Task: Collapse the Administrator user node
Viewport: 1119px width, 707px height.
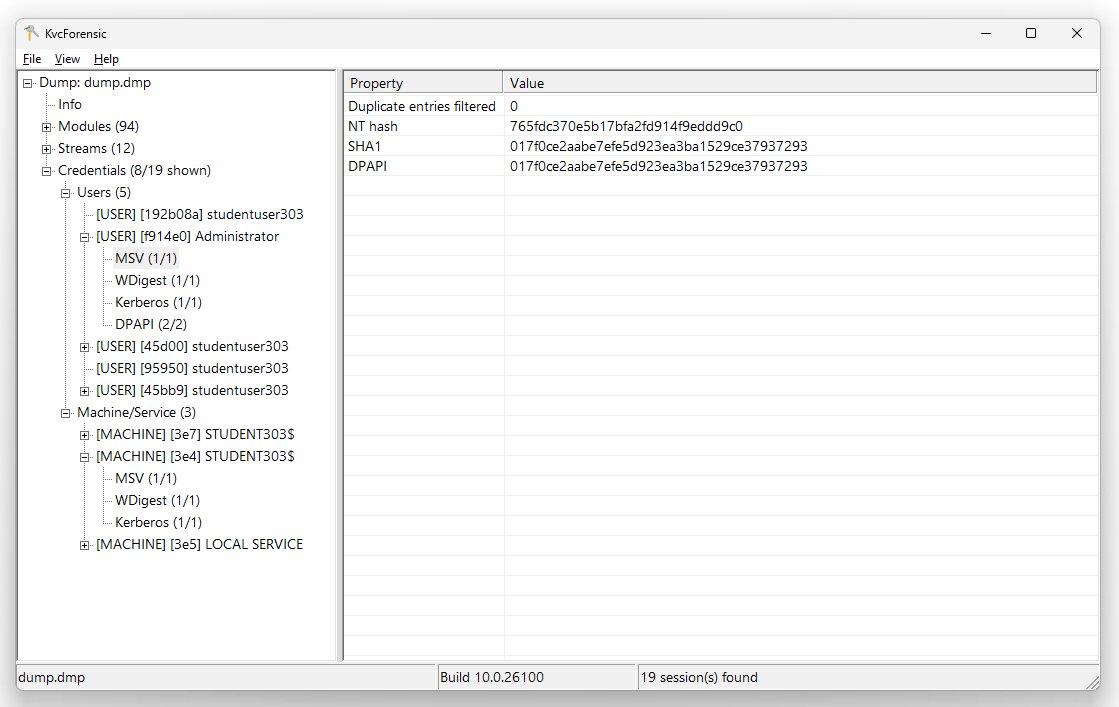Action: 85,237
